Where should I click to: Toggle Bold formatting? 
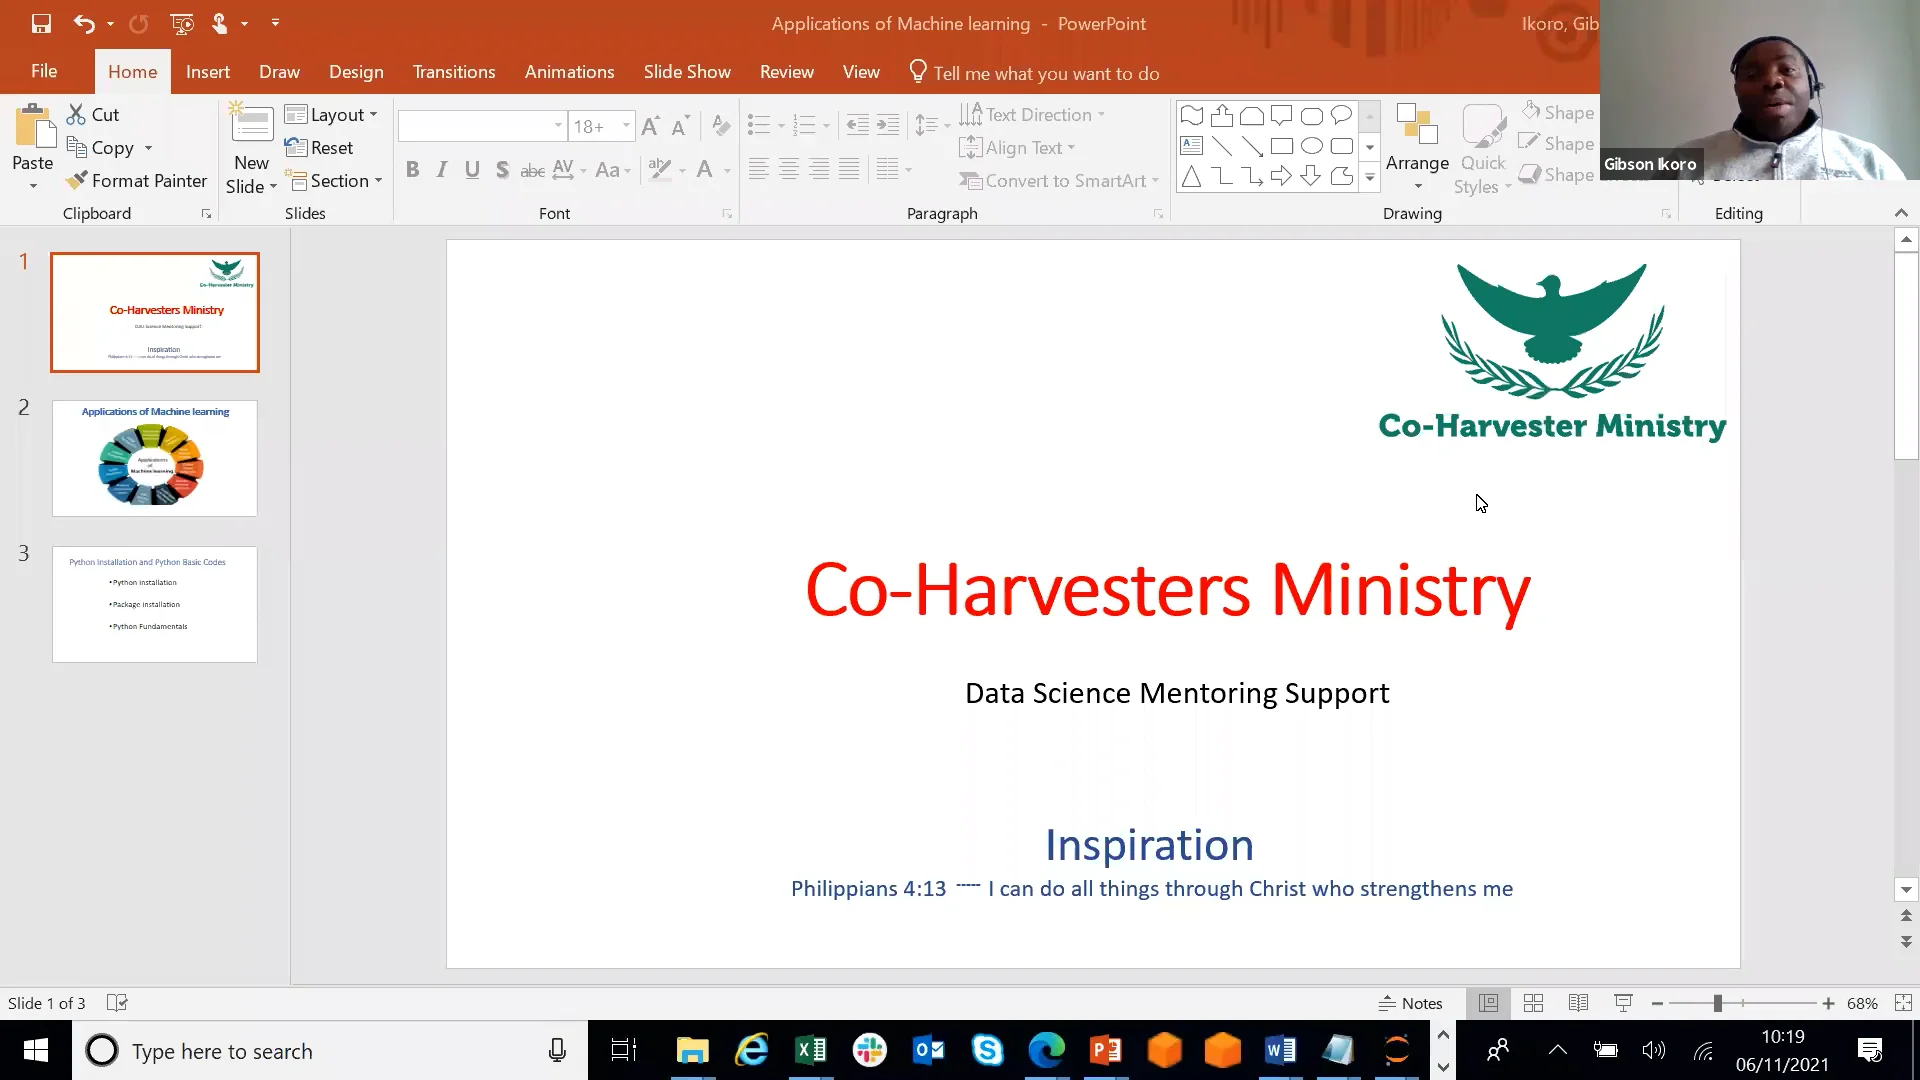[x=412, y=170]
